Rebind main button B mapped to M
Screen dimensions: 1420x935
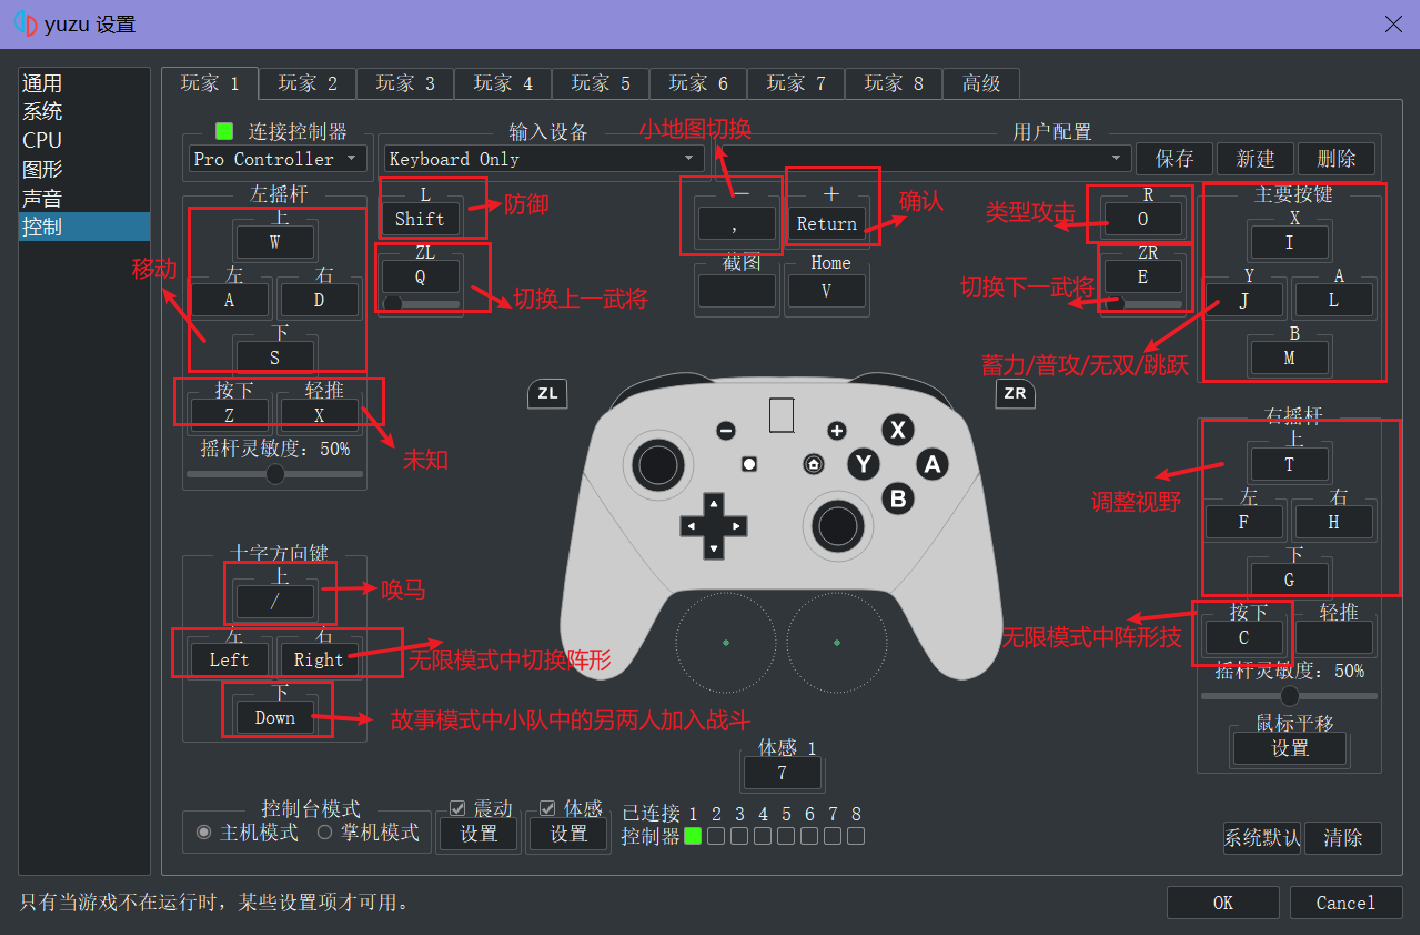click(x=1289, y=358)
